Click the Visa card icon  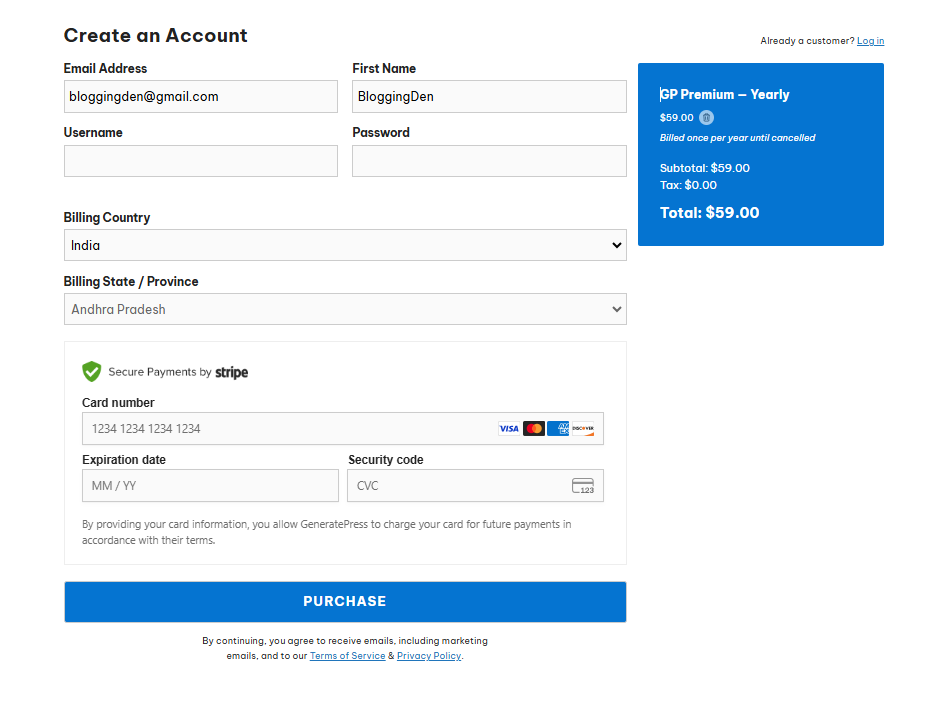coord(509,428)
